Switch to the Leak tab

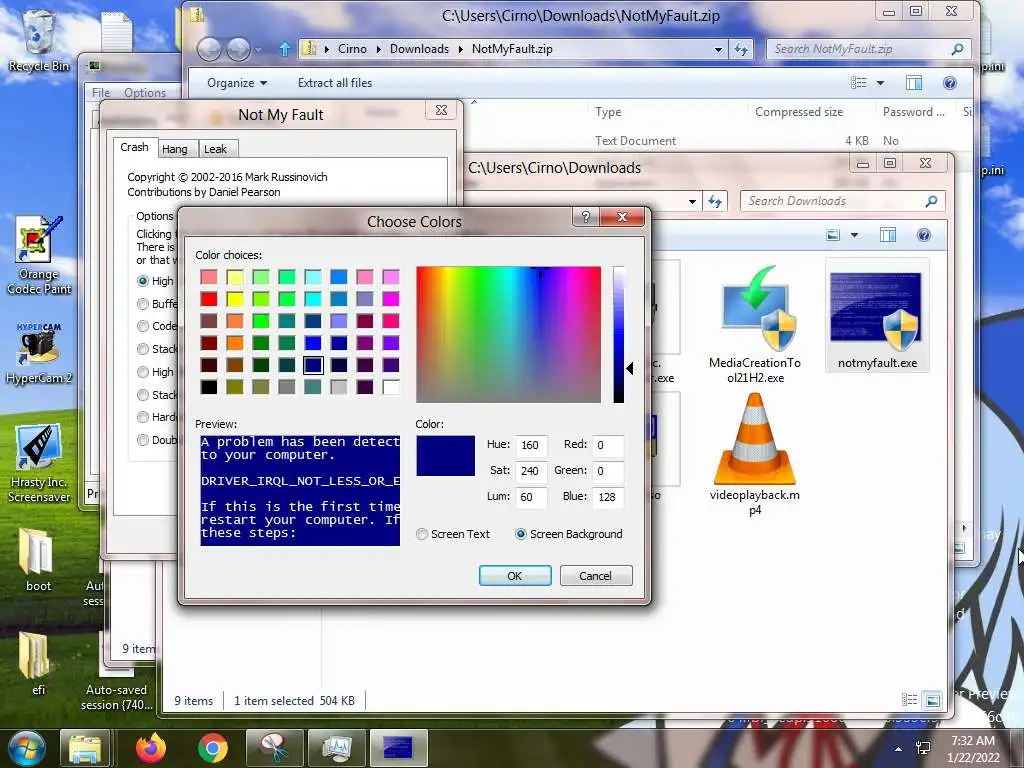(215, 149)
